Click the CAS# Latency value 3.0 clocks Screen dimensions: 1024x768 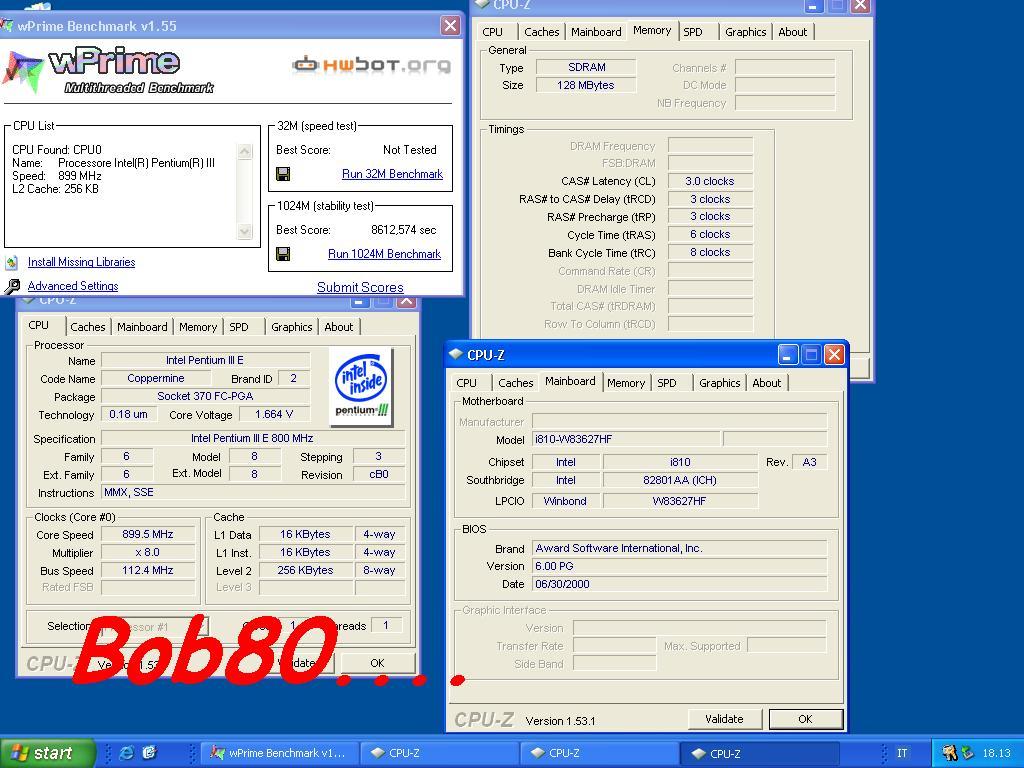710,181
